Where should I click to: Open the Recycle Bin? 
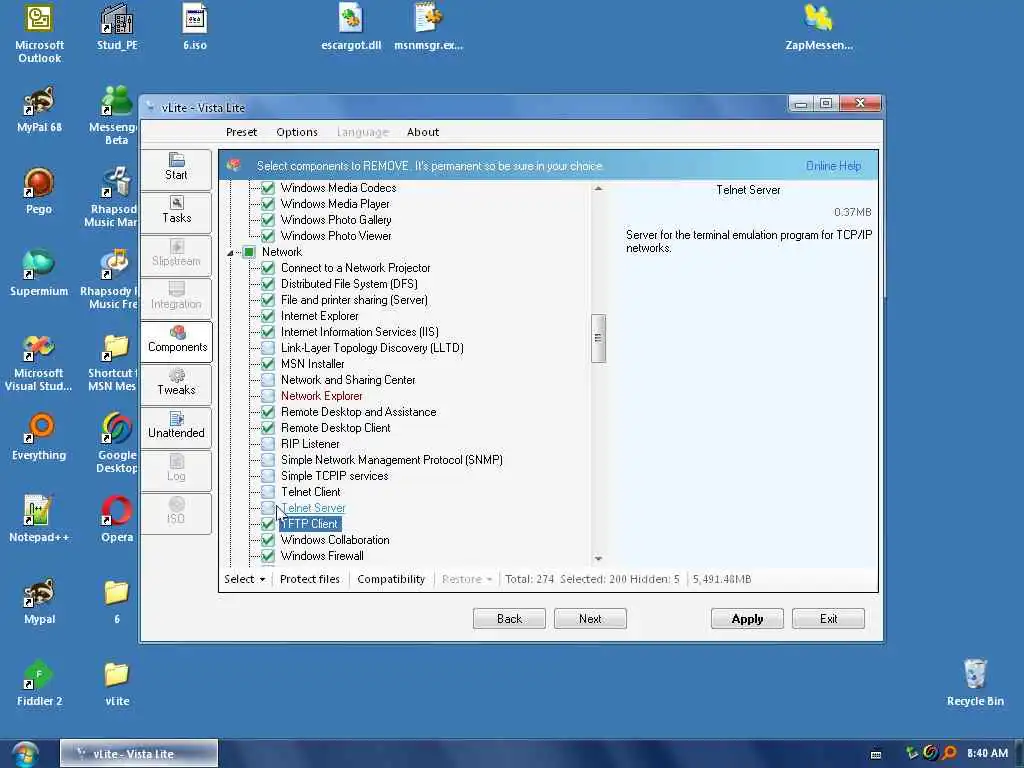click(975, 683)
